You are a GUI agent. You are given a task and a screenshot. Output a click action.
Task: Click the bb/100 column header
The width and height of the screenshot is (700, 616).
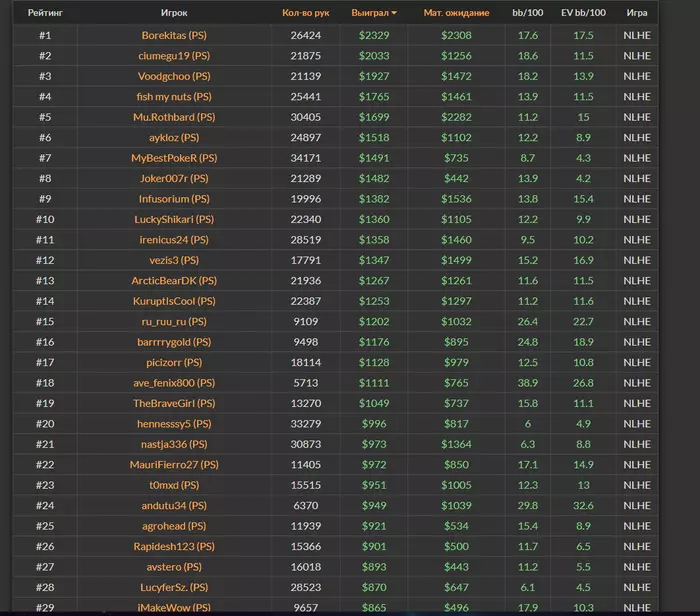(528, 13)
